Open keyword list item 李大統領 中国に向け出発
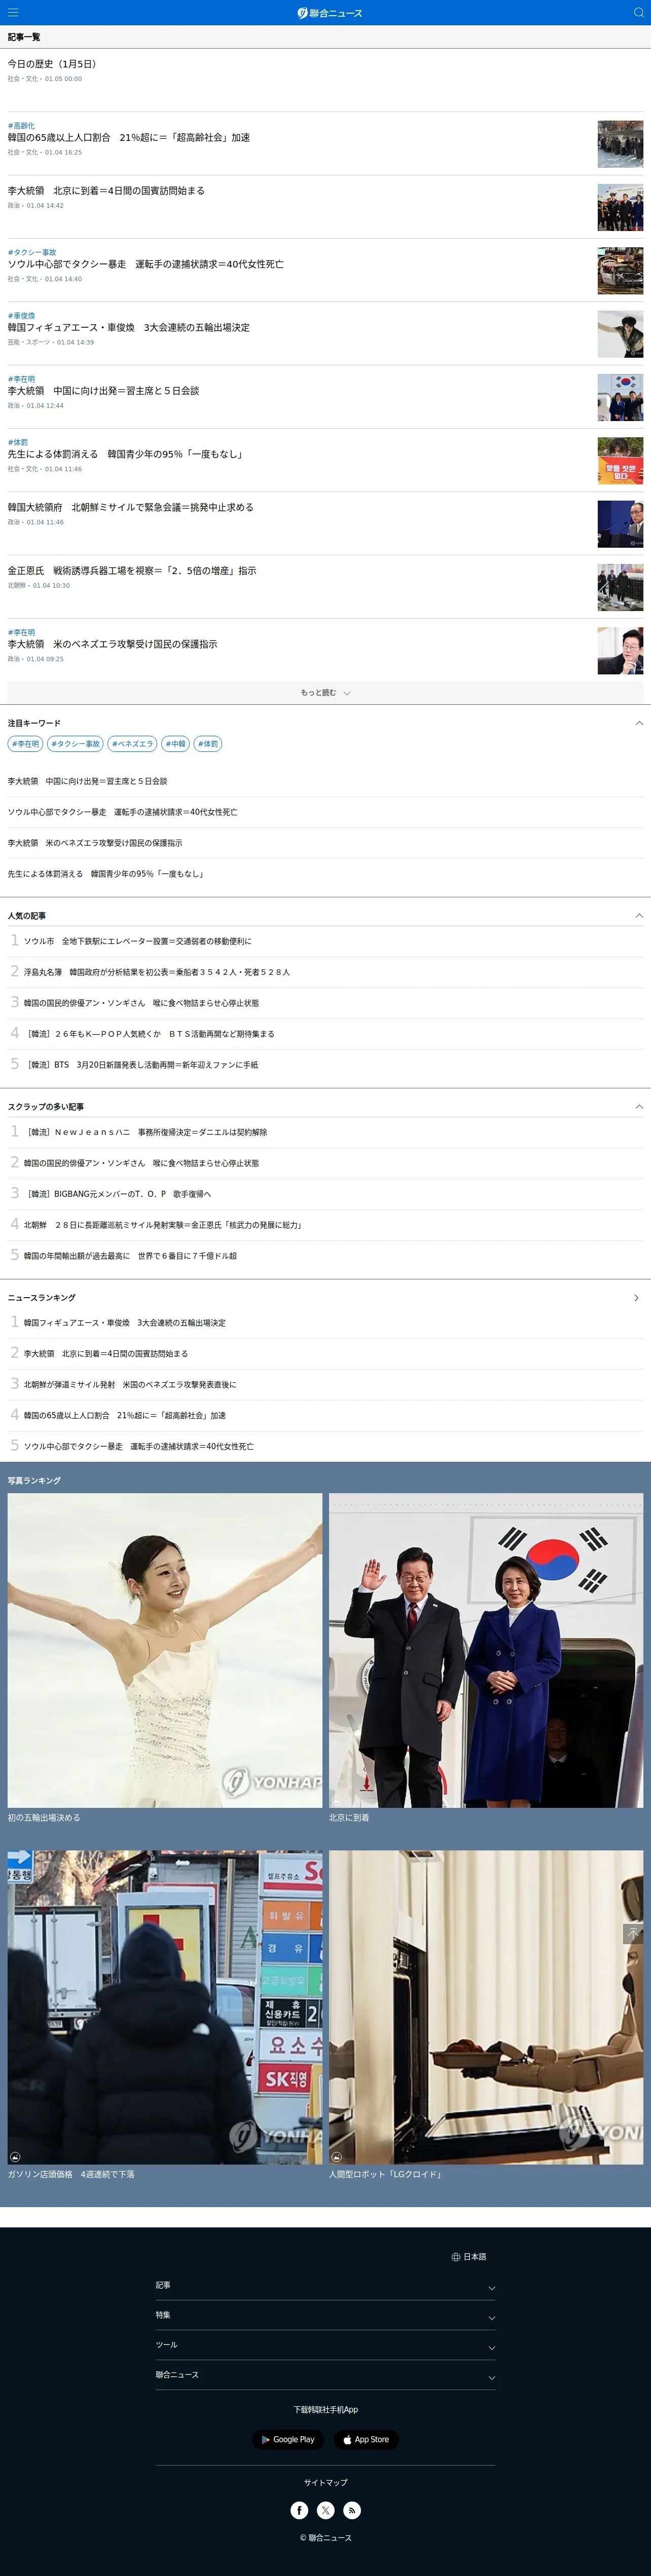 coord(88,781)
